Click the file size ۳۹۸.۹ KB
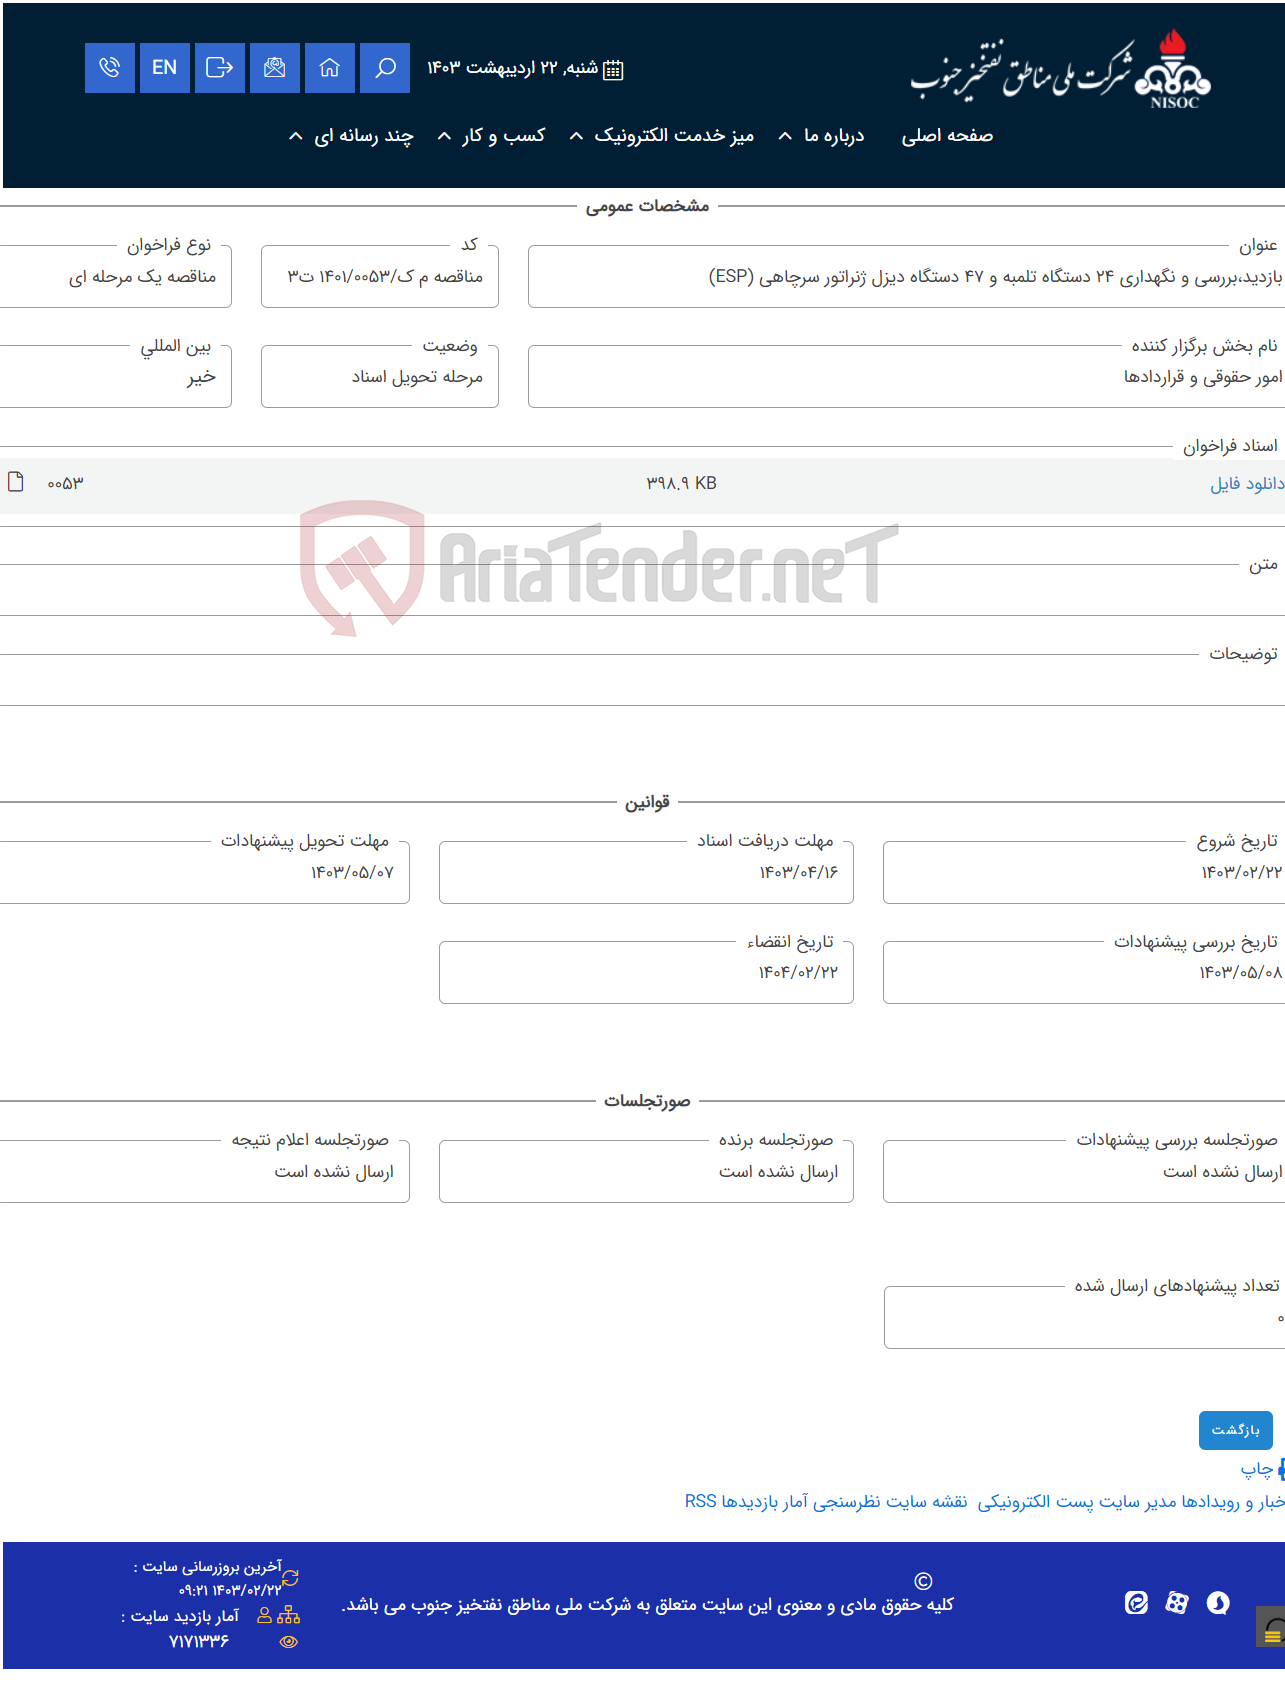Screen dimensions: 1285x1683 tap(682, 483)
